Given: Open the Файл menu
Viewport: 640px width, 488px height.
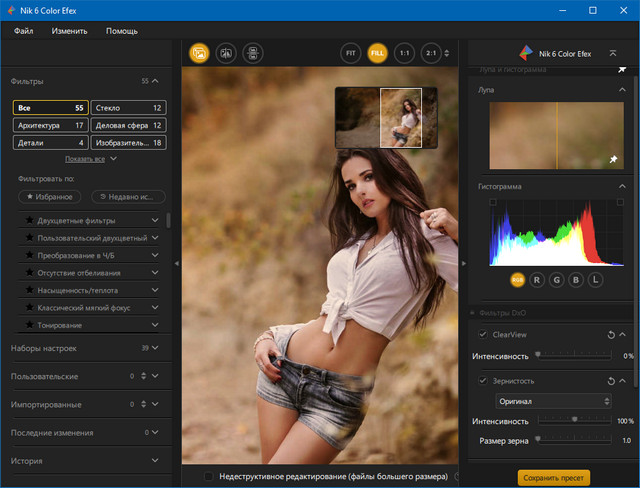Looking at the screenshot, I should coord(25,31).
